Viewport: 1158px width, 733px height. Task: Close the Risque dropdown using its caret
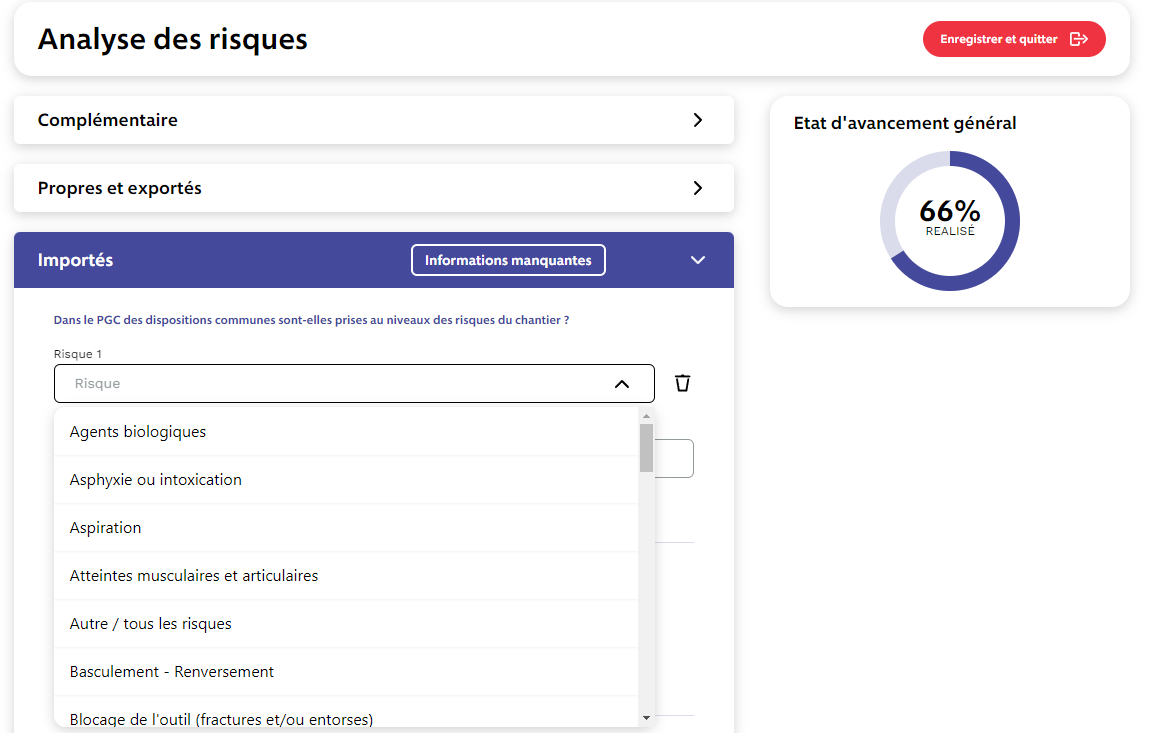(621, 384)
